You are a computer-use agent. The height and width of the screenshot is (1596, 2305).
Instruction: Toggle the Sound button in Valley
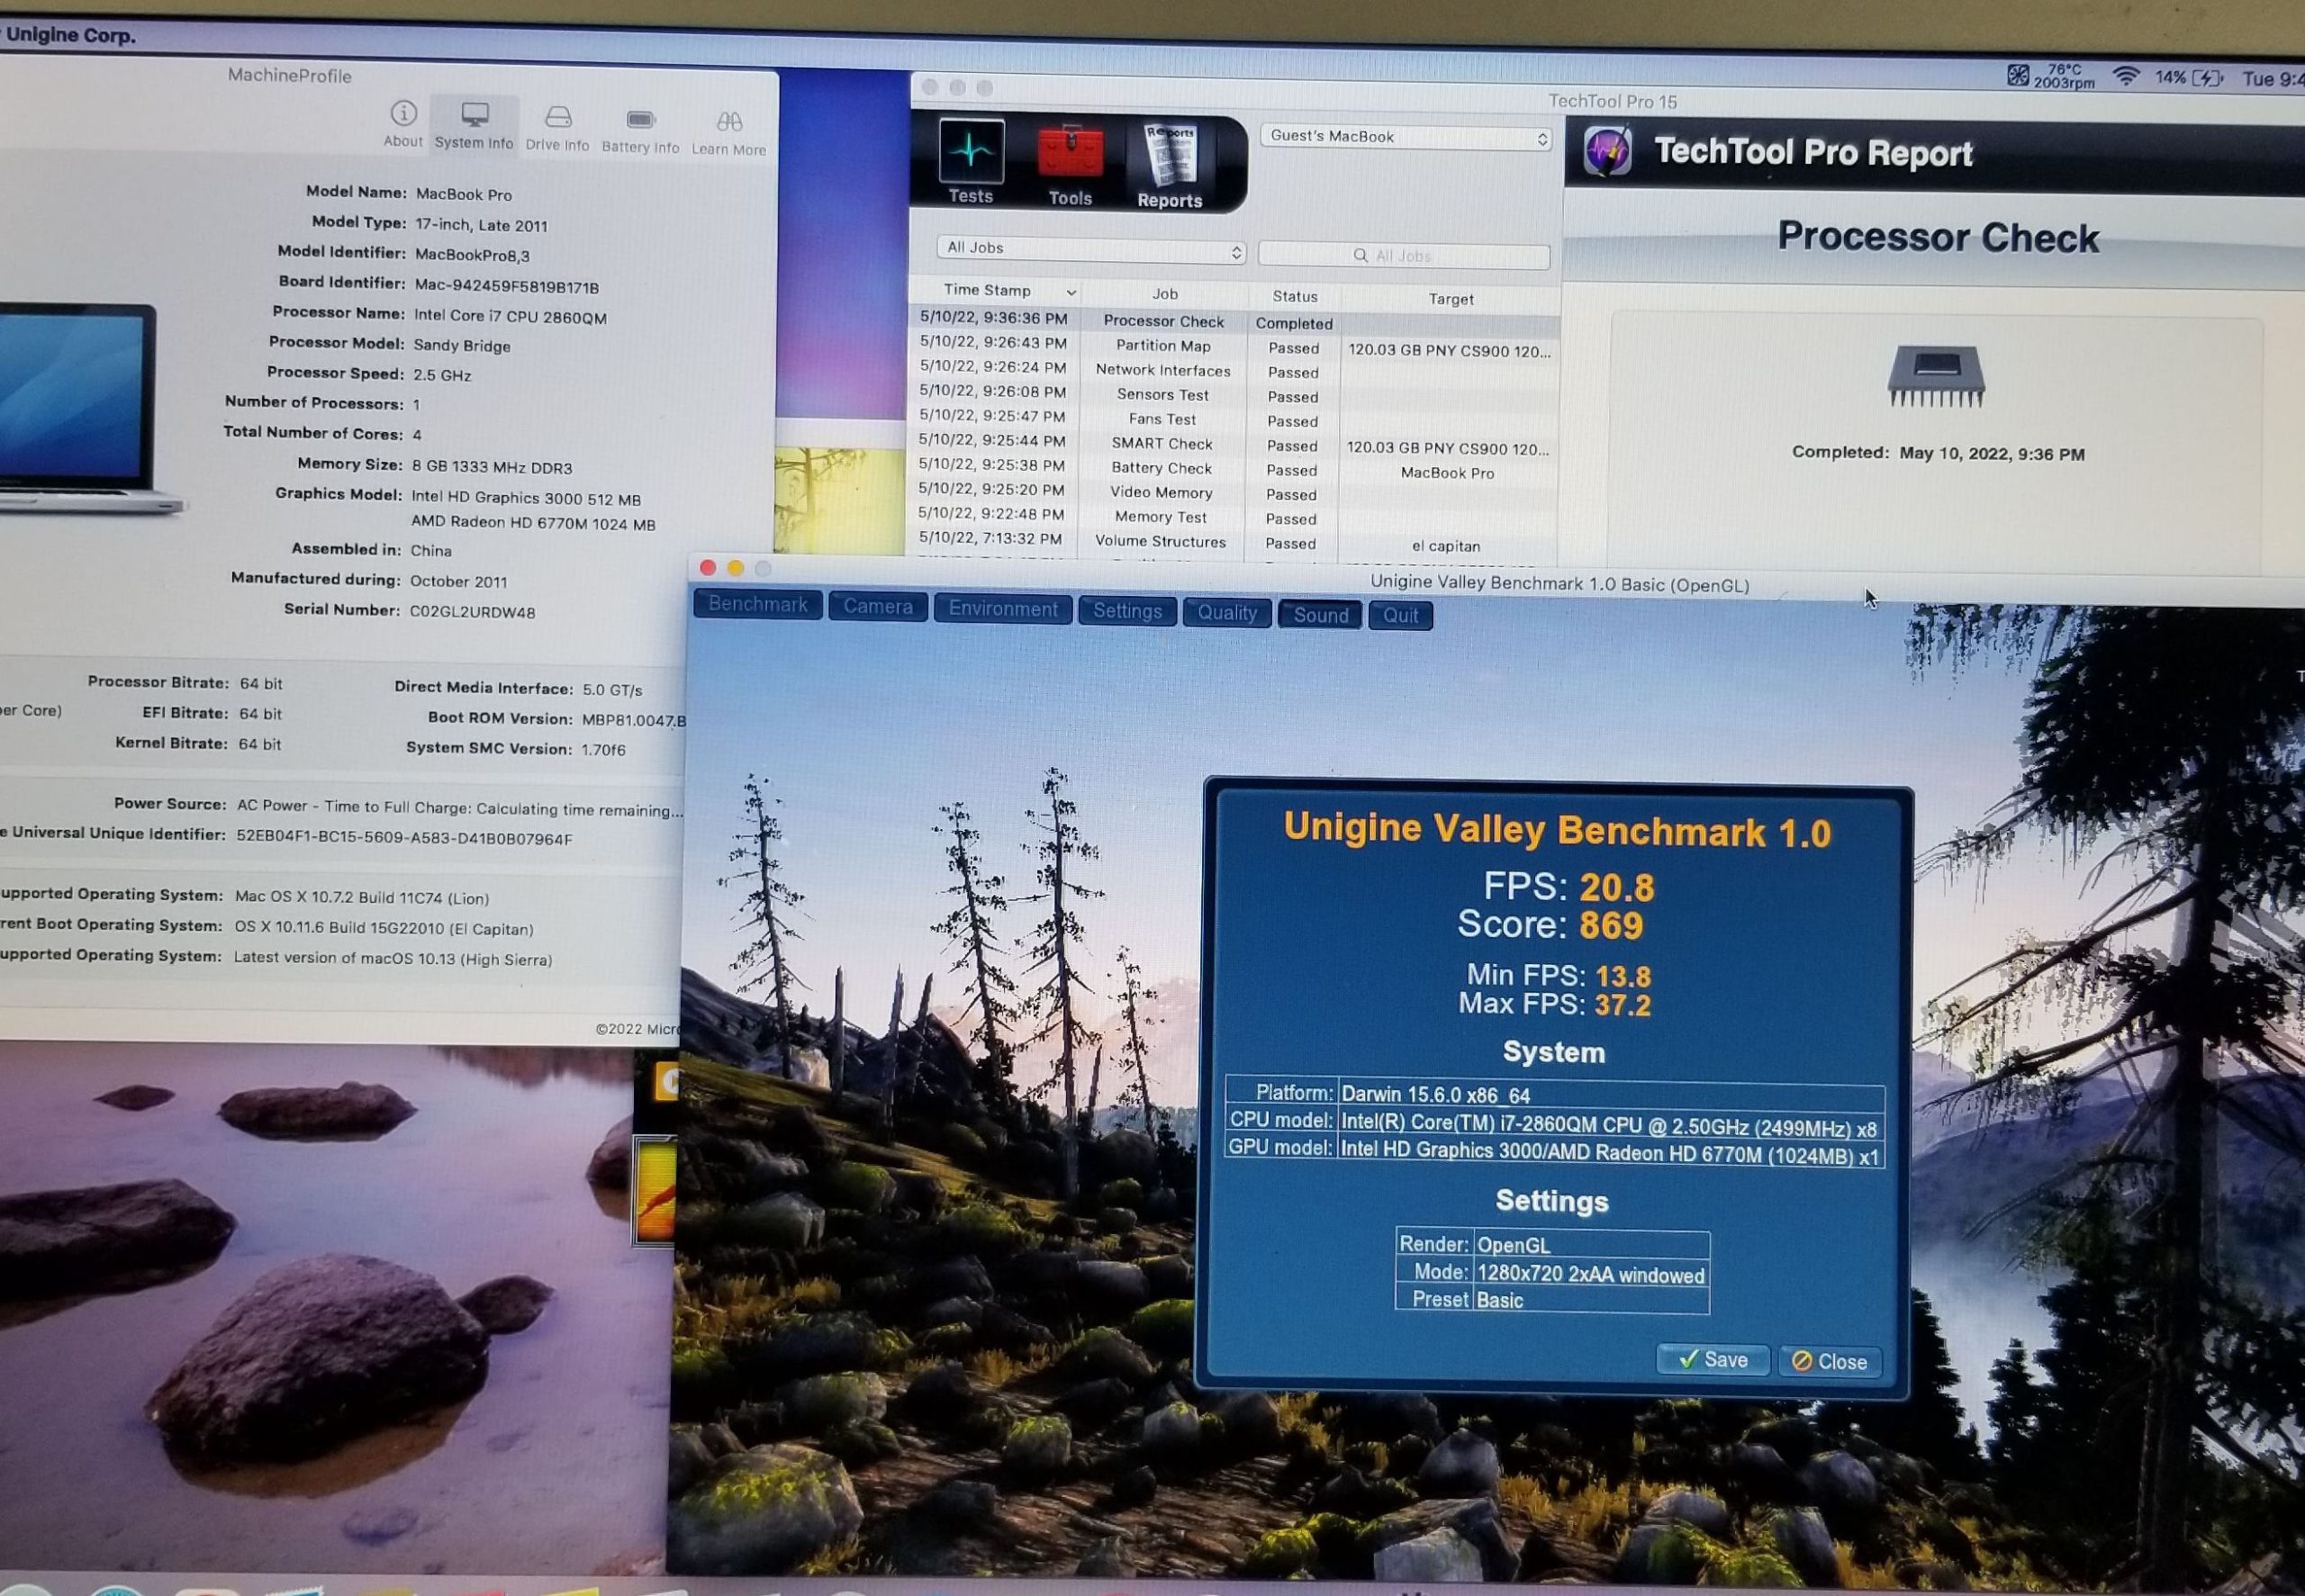coord(1320,615)
